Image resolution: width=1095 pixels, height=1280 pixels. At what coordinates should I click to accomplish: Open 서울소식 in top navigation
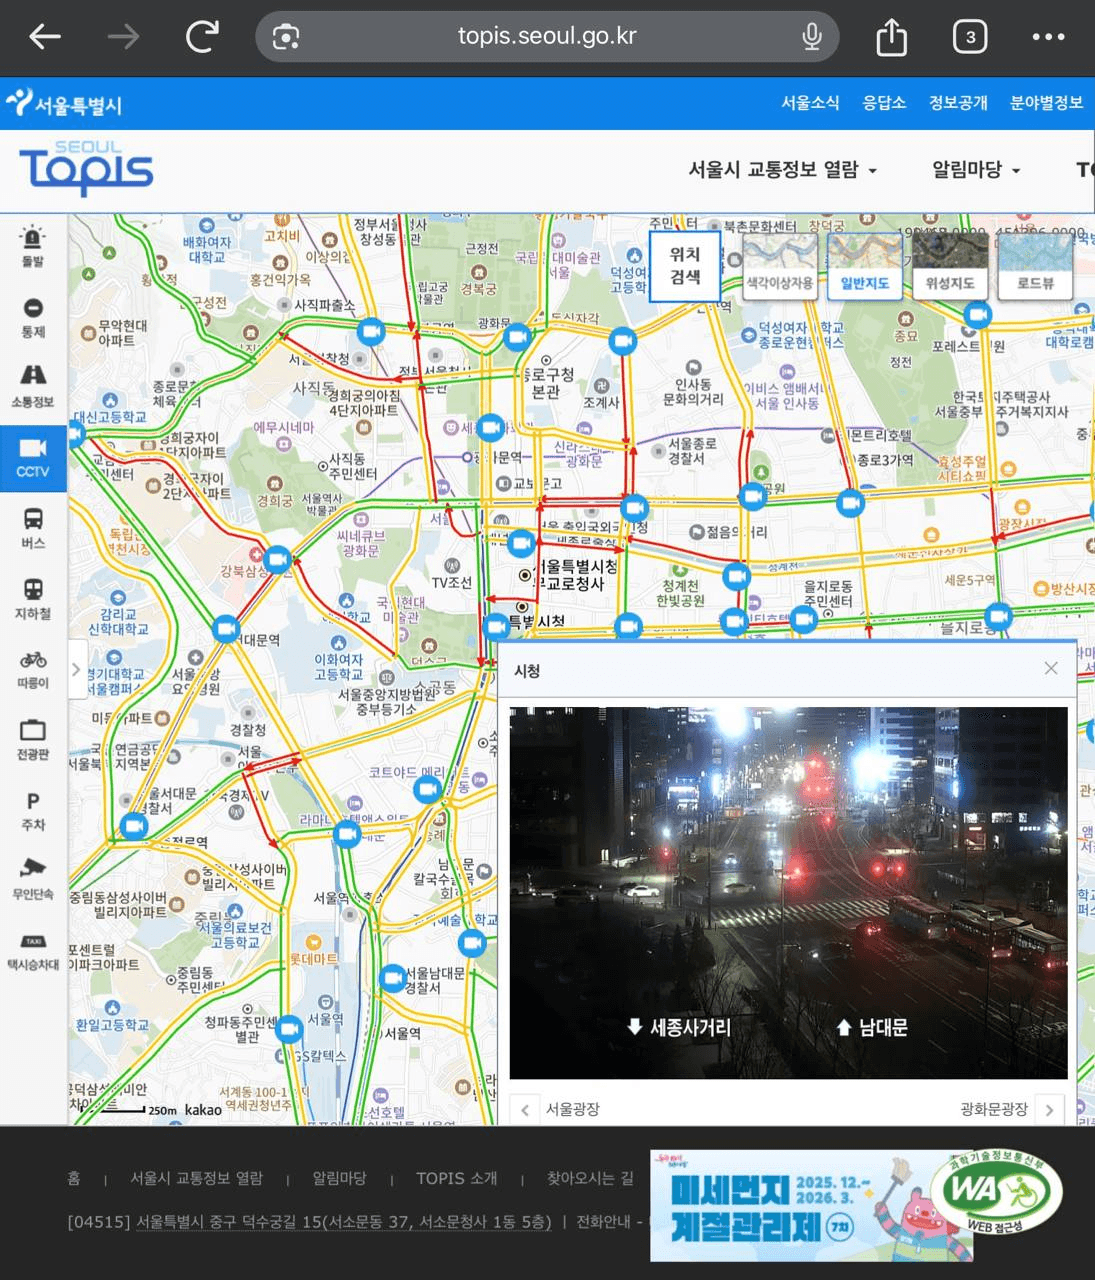click(x=810, y=103)
